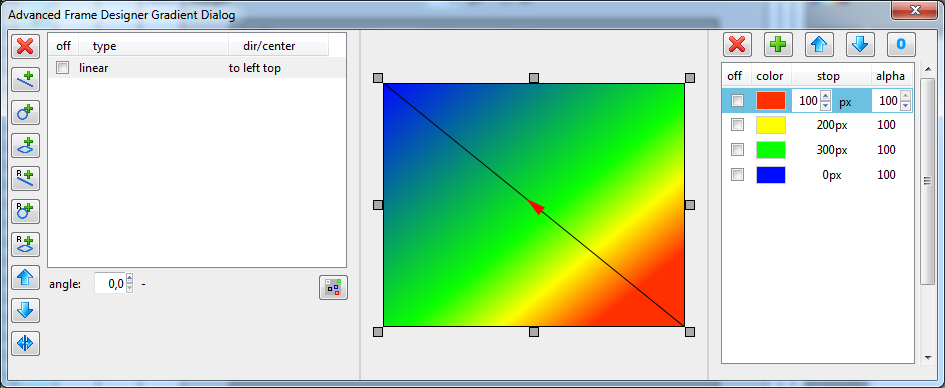The height and width of the screenshot is (388, 945).
Task: Toggle the off checkbox for the linear gradient
Action: tap(63, 68)
